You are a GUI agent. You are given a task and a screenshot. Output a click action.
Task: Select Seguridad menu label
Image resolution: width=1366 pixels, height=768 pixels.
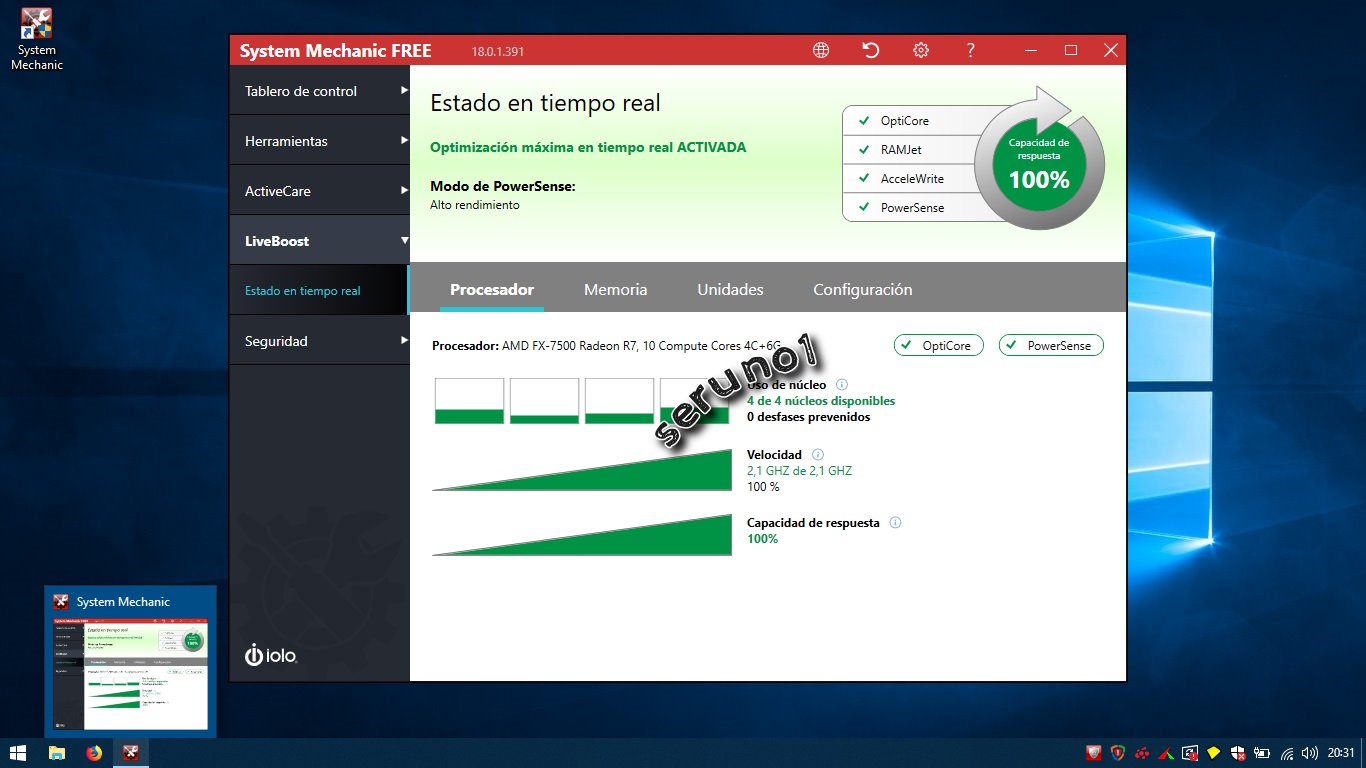(276, 341)
